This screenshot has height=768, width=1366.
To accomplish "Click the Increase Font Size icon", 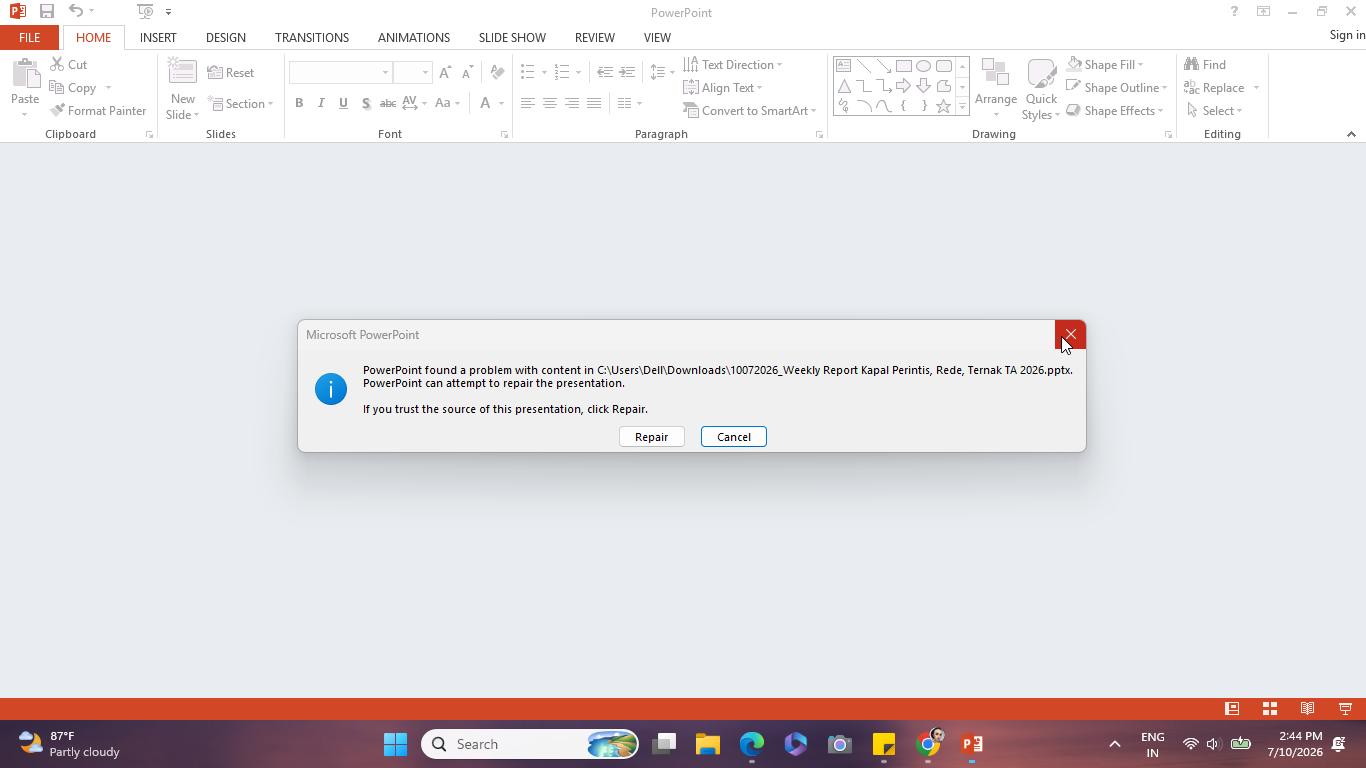I will [x=445, y=73].
